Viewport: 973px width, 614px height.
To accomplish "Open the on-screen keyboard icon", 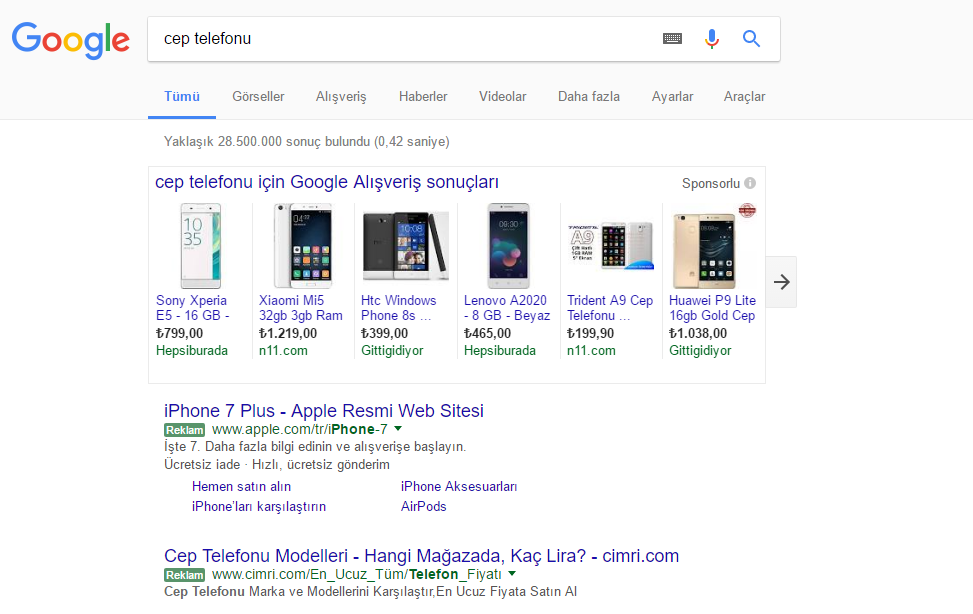I will [672, 38].
